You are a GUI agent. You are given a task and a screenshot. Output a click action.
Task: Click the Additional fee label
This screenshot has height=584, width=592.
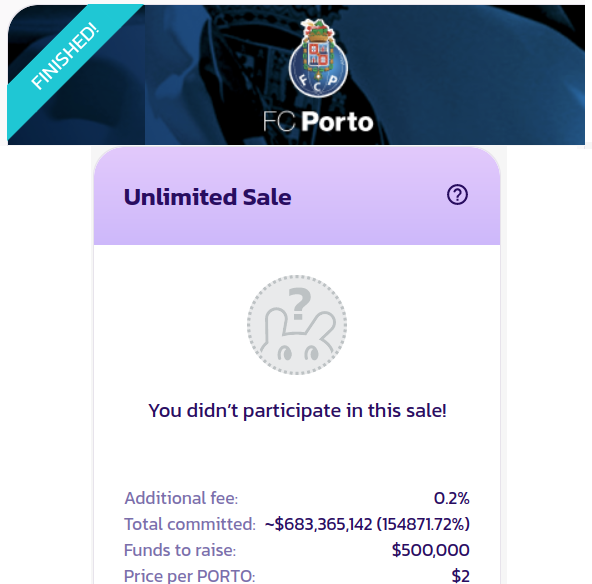coord(181,498)
